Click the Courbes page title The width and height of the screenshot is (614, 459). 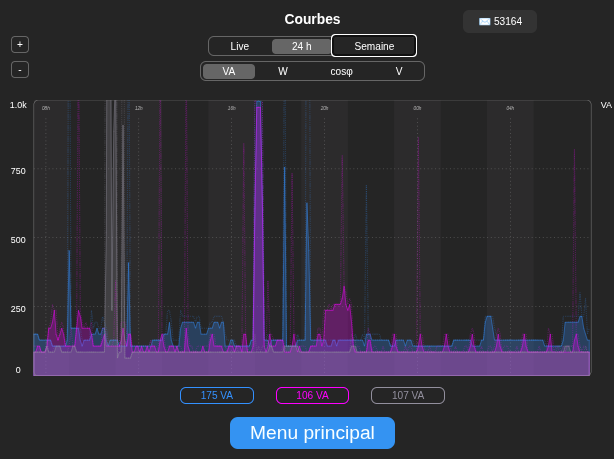pos(312,19)
